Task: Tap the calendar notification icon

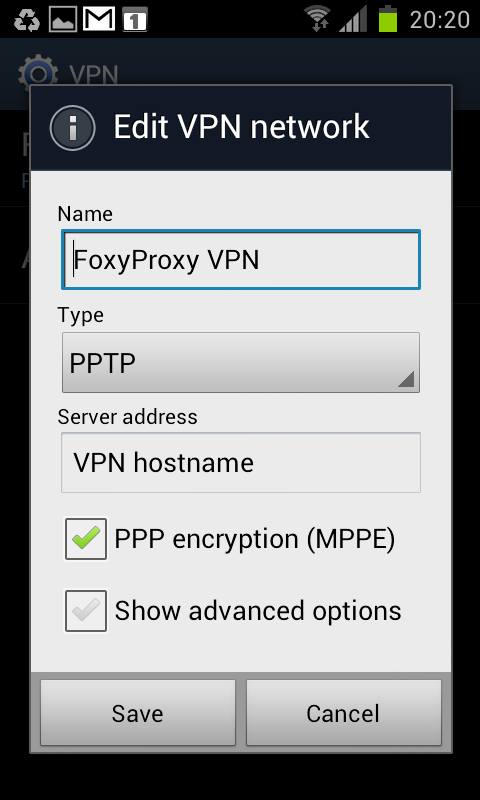Action: pyautogui.click(x=135, y=19)
